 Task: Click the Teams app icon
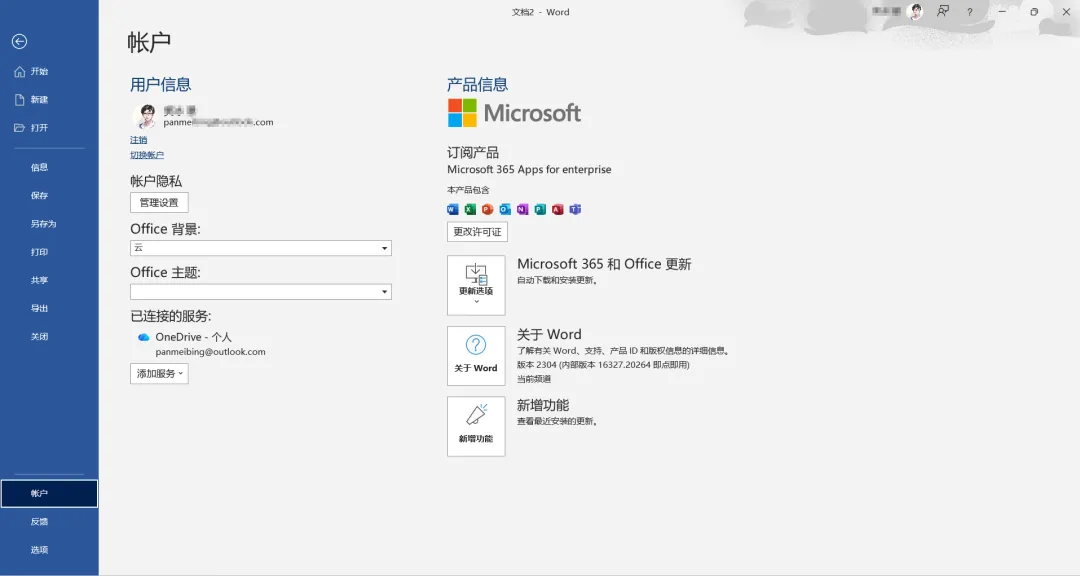575,209
